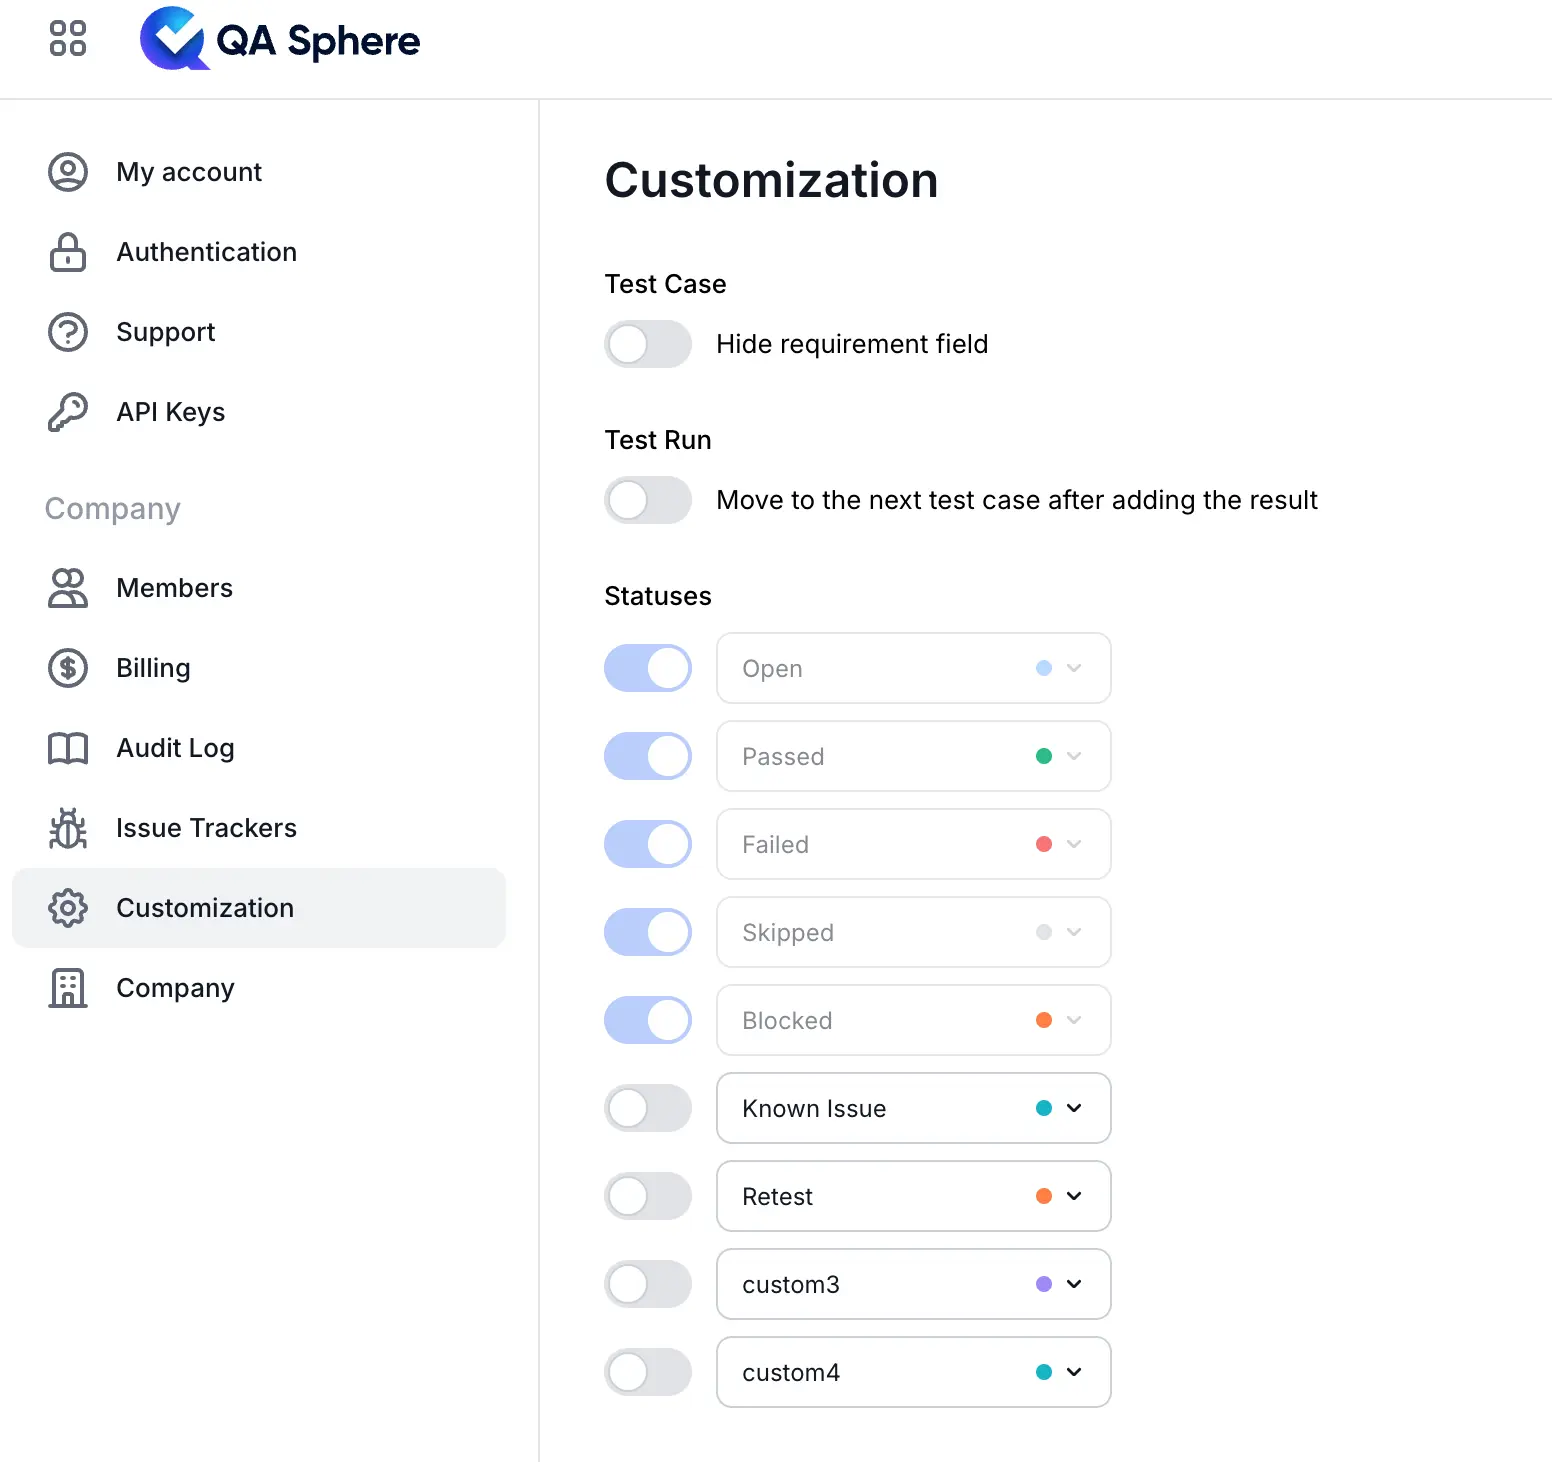Disable the Passed status toggle
Screen dimensions: 1552x1462
648,756
